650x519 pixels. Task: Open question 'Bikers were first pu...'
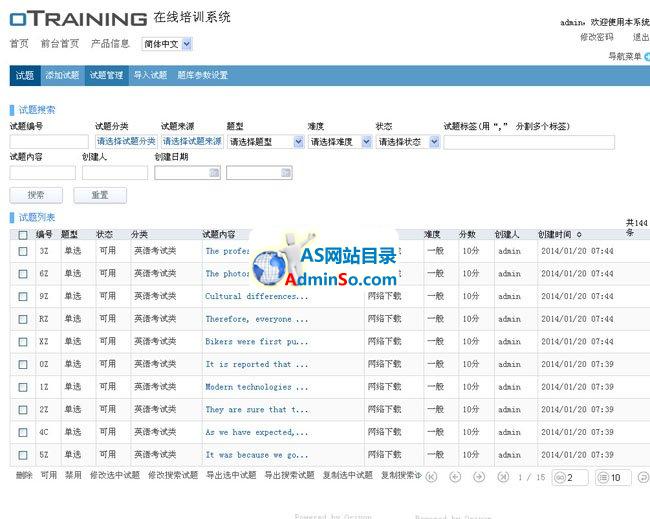coord(257,342)
